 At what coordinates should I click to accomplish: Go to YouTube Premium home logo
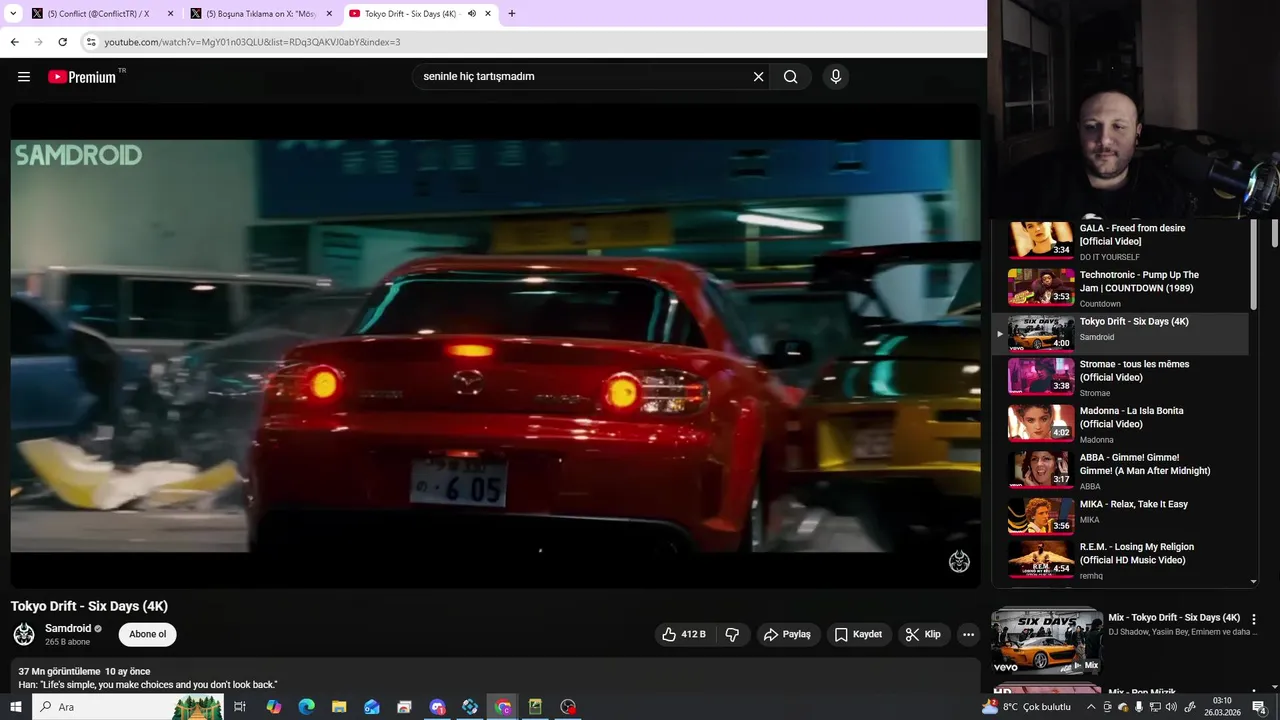pos(83,76)
